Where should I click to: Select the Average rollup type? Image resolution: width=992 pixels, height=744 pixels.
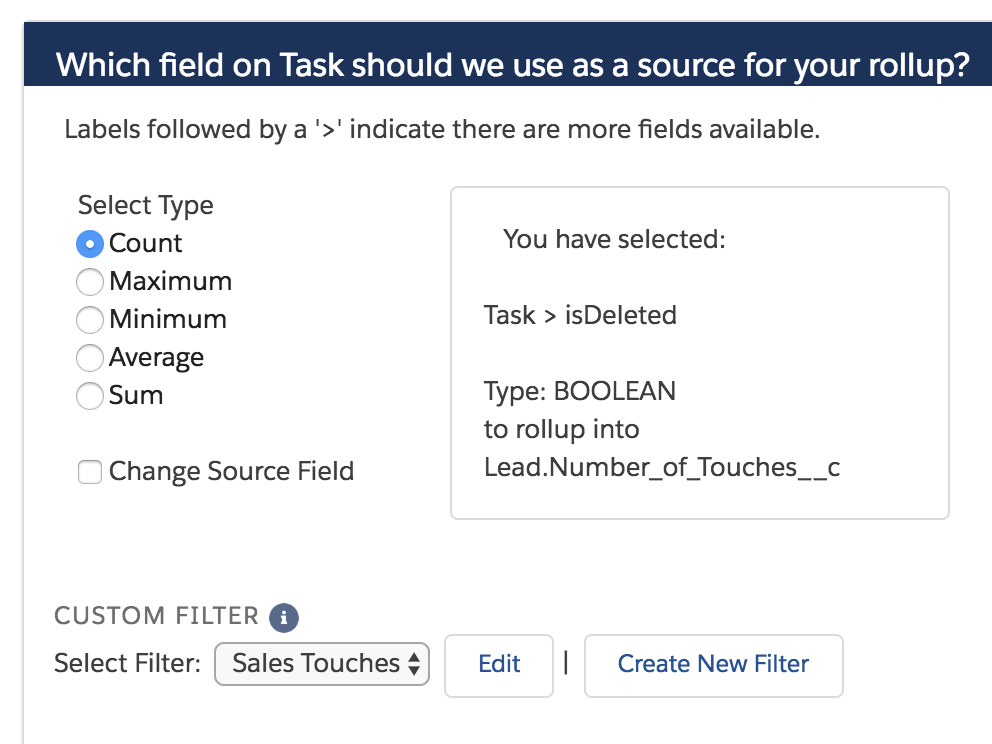pos(90,357)
